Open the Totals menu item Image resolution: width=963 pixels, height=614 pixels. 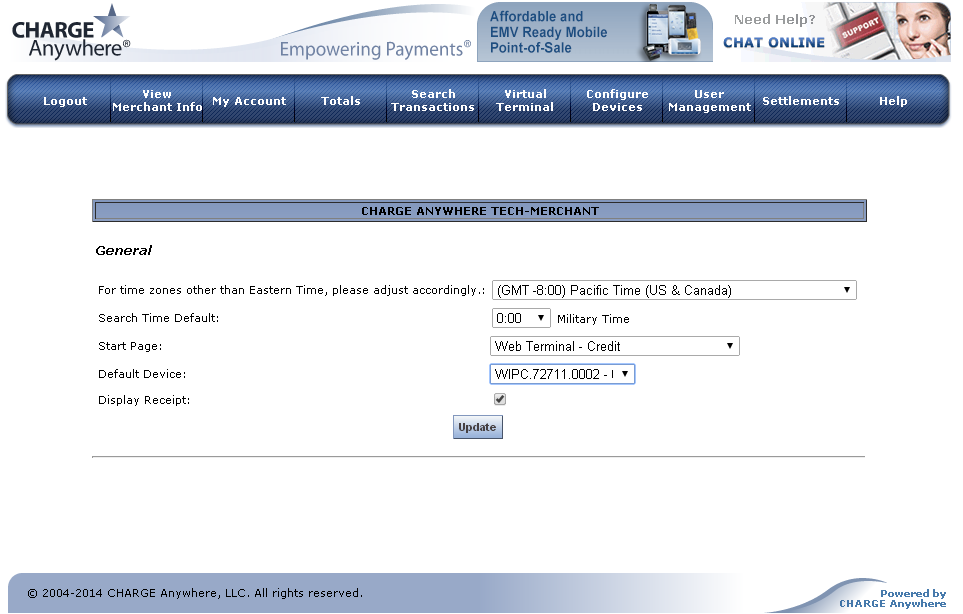pyautogui.click(x=341, y=101)
